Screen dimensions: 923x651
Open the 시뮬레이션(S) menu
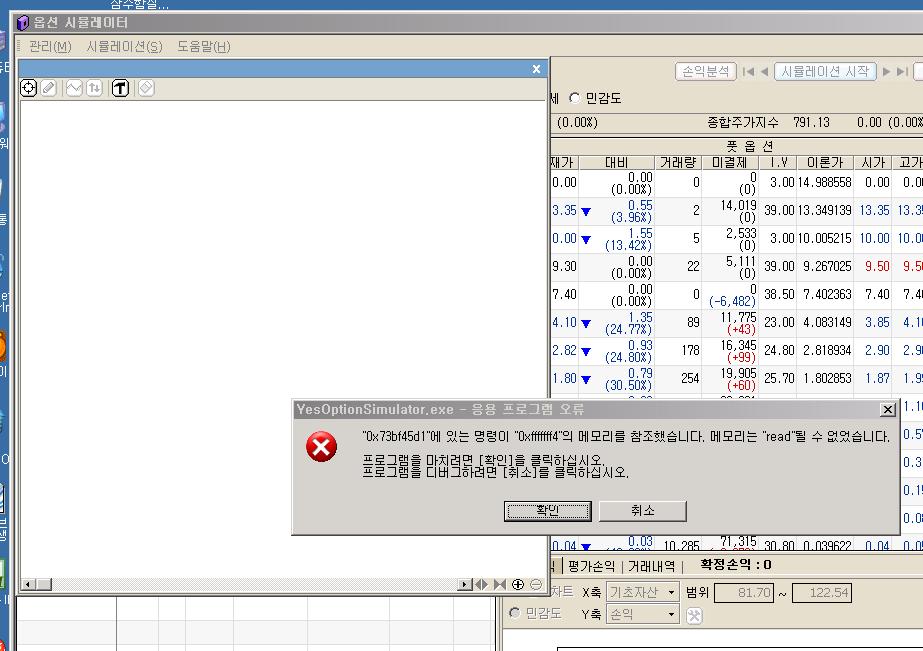[124, 46]
